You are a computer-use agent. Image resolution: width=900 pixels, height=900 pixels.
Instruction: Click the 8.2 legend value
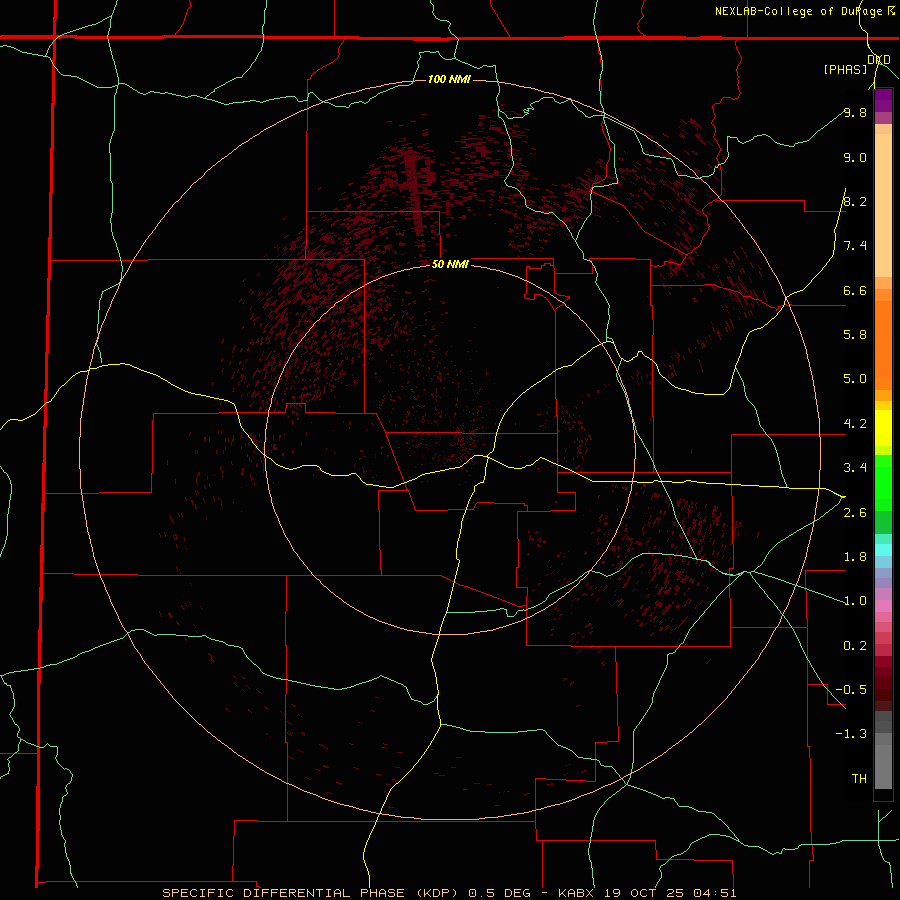coord(855,201)
